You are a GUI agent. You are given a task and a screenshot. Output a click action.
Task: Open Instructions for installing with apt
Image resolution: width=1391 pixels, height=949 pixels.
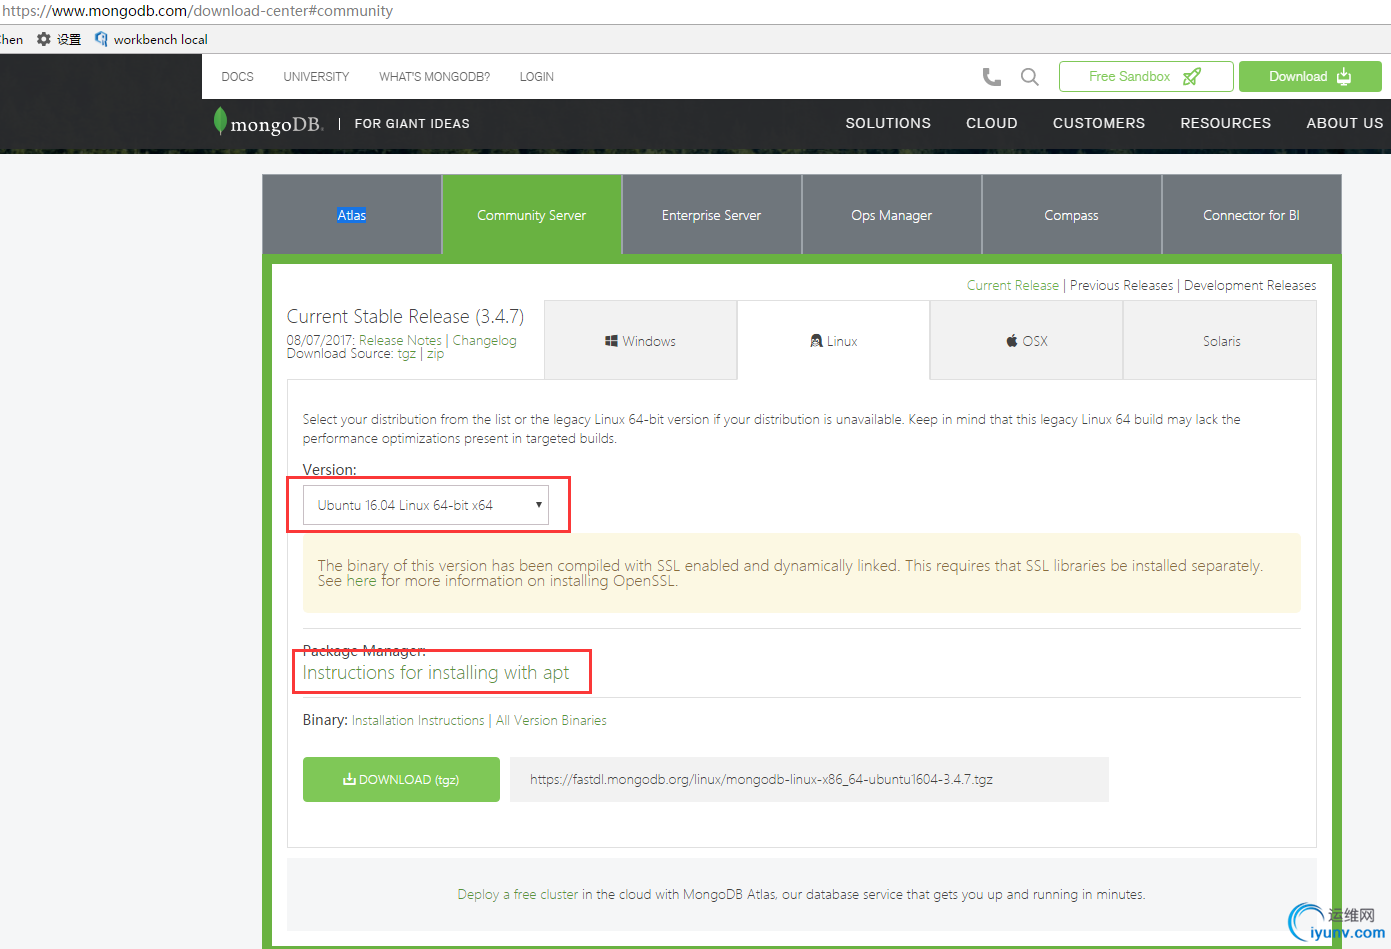coord(436,673)
